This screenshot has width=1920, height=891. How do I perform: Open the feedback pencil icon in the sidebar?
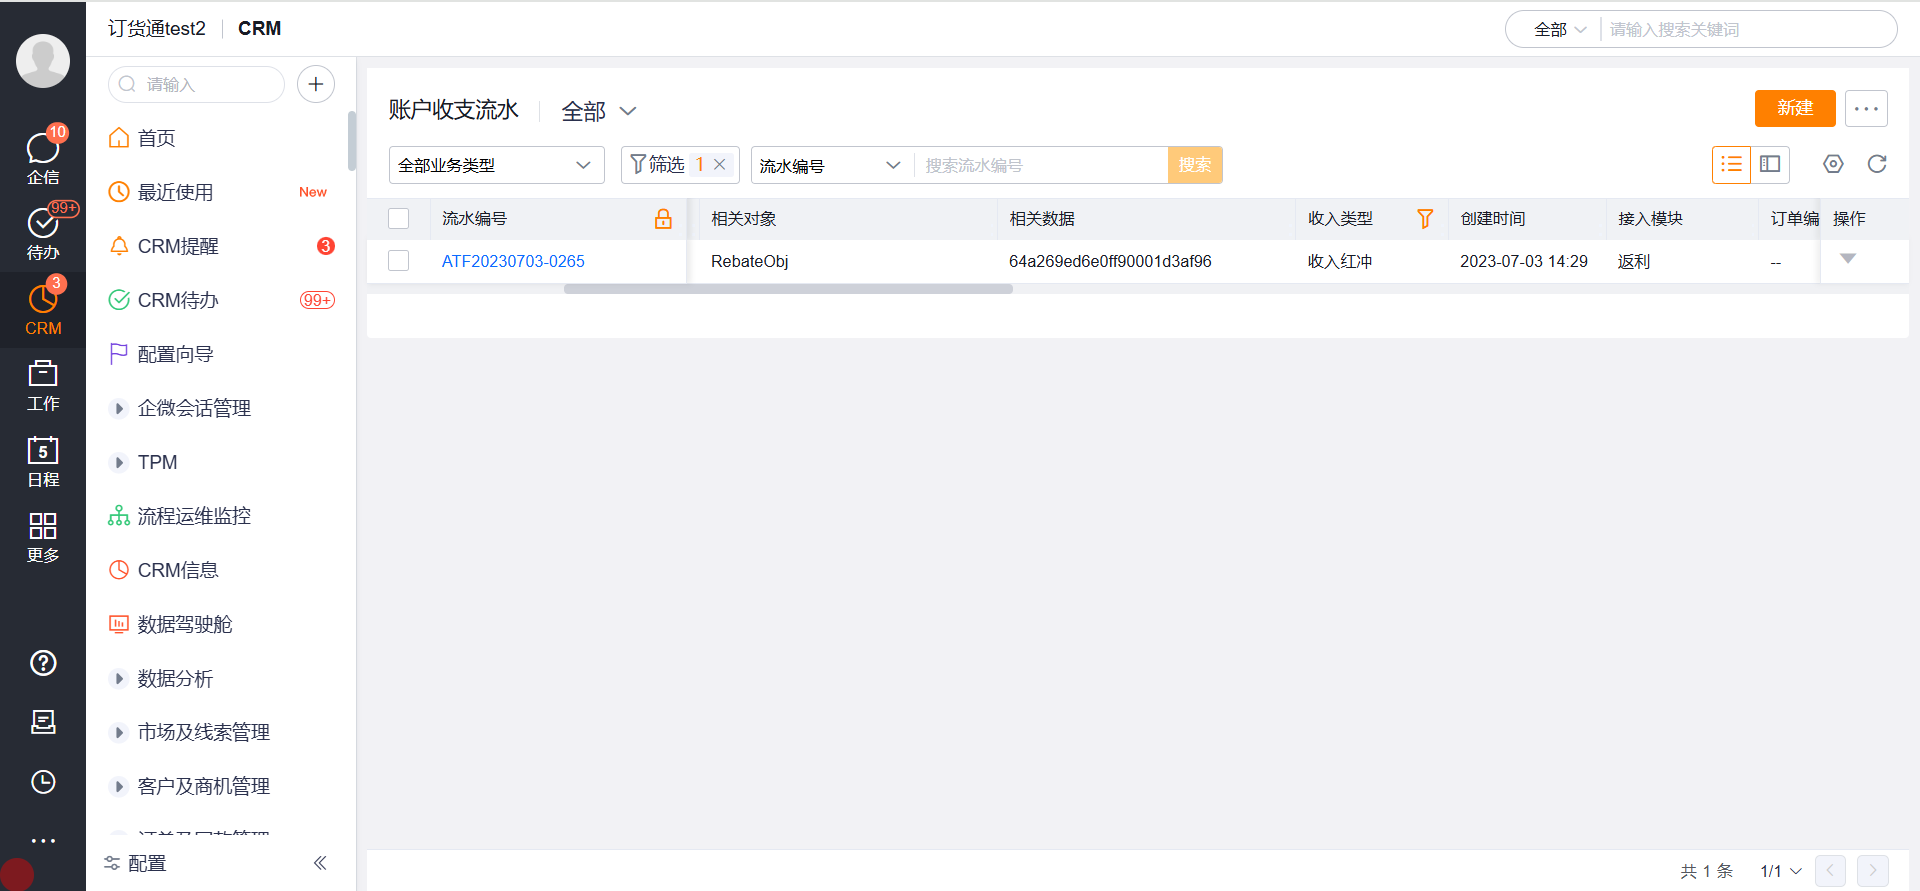43,722
